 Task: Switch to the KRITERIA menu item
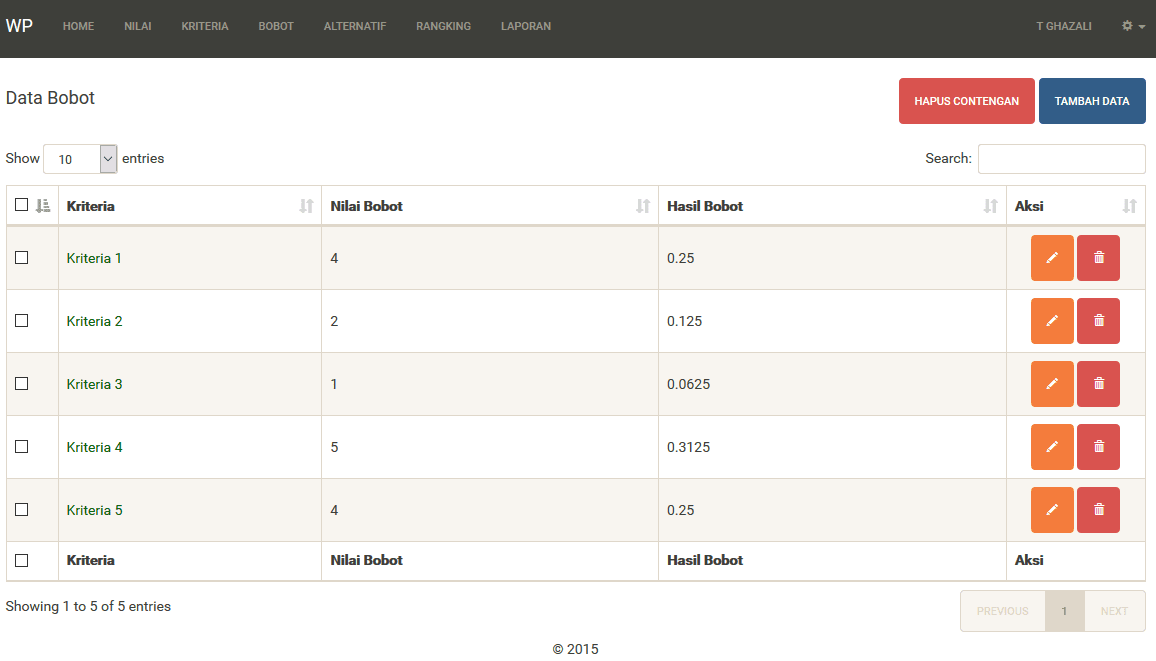pos(205,26)
